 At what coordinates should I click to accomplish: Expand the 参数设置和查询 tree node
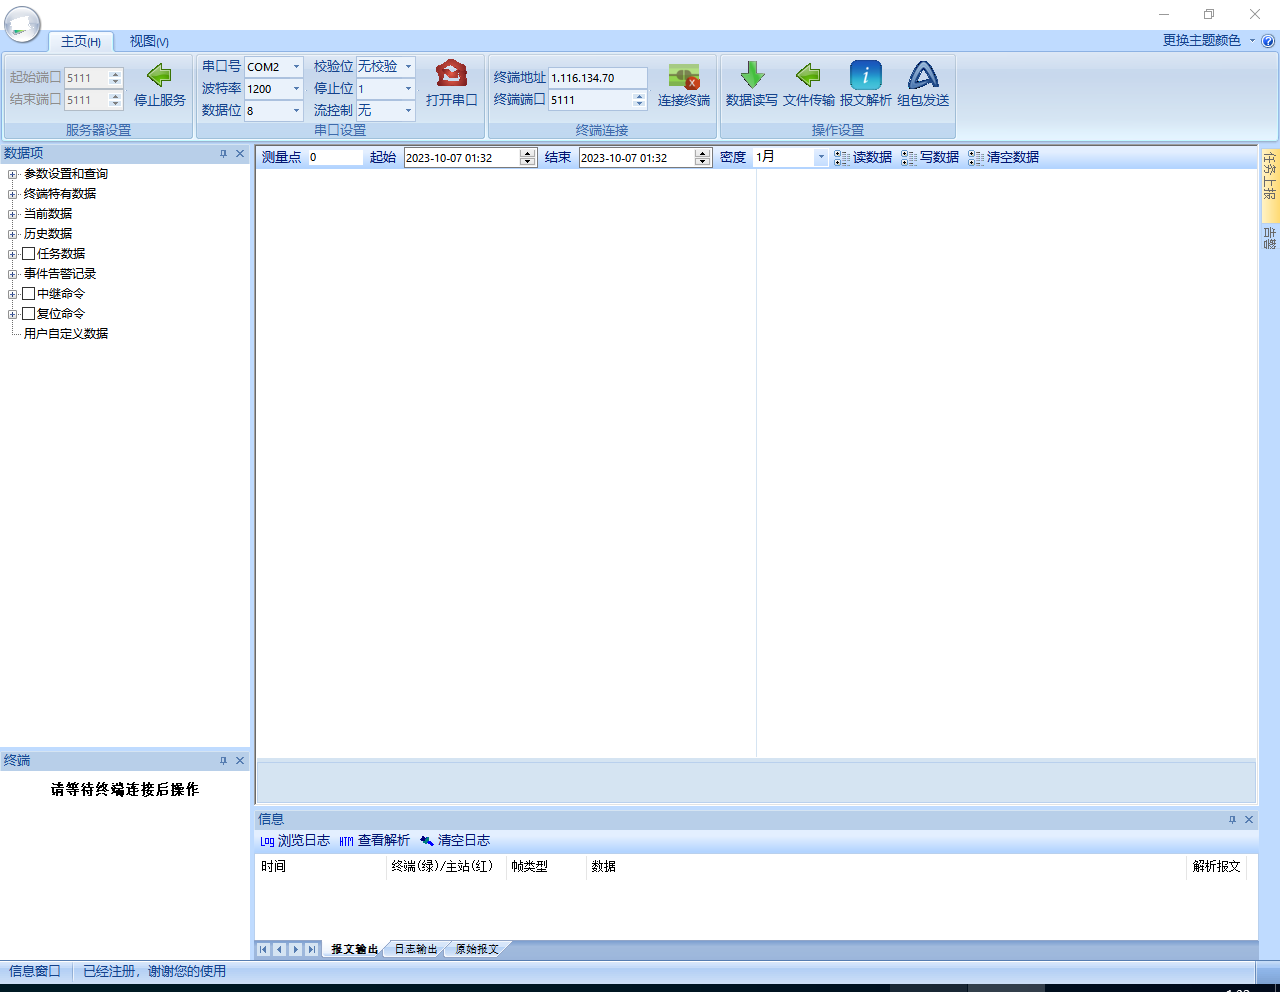[12, 174]
